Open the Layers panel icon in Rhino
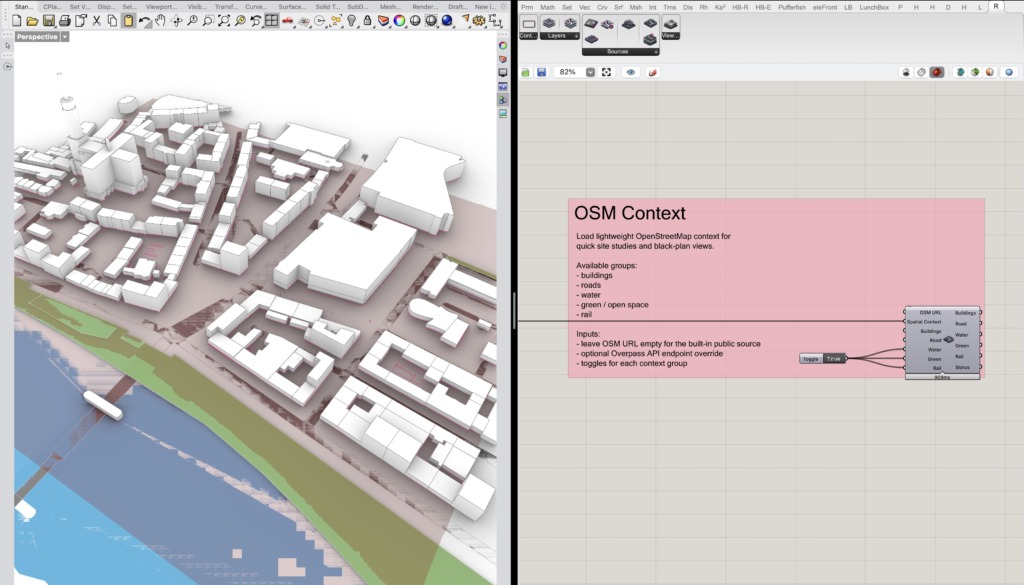 (383, 21)
